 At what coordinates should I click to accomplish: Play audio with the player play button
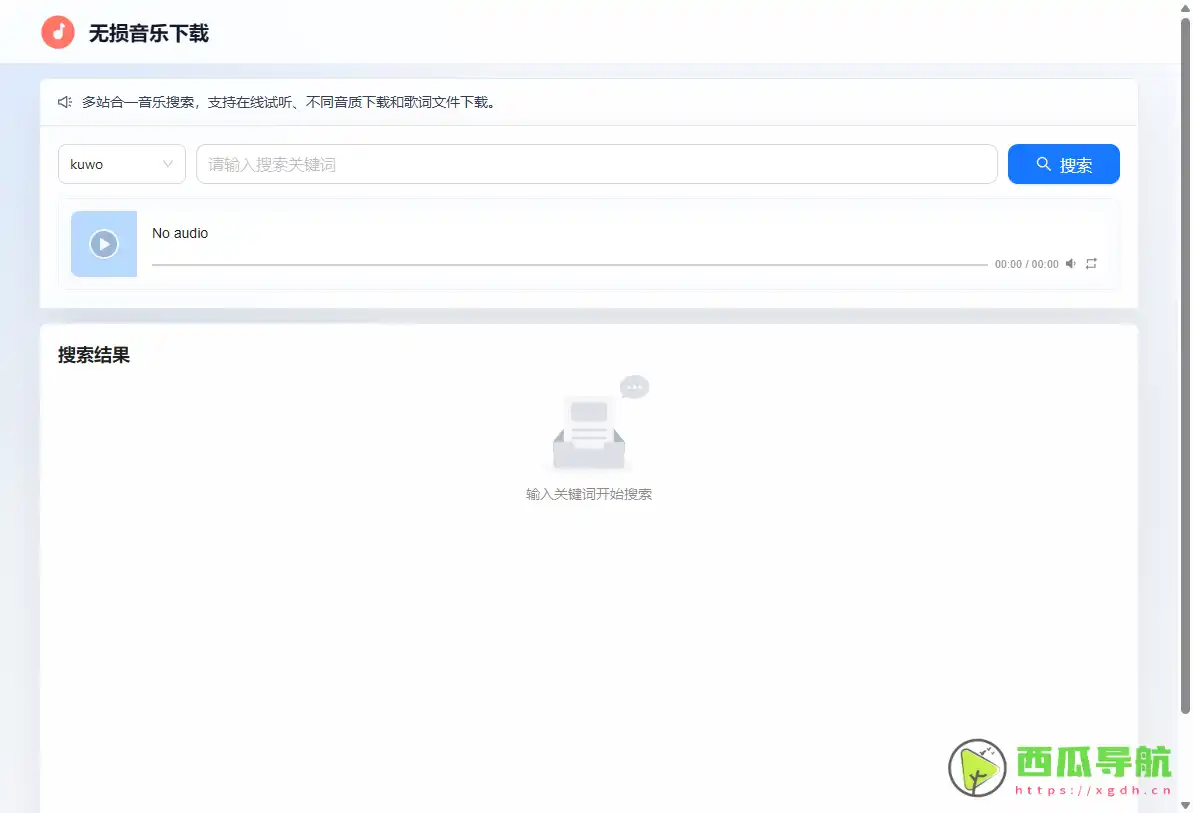pyautogui.click(x=104, y=244)
